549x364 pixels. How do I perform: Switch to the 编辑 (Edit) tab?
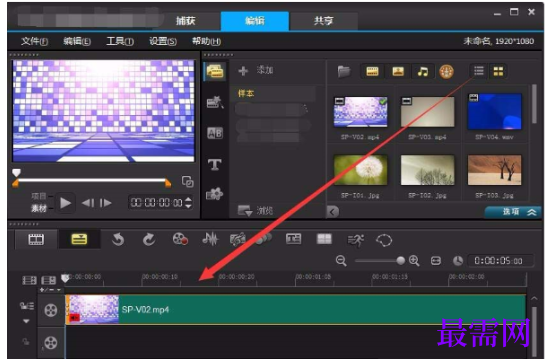coord(255,21)
